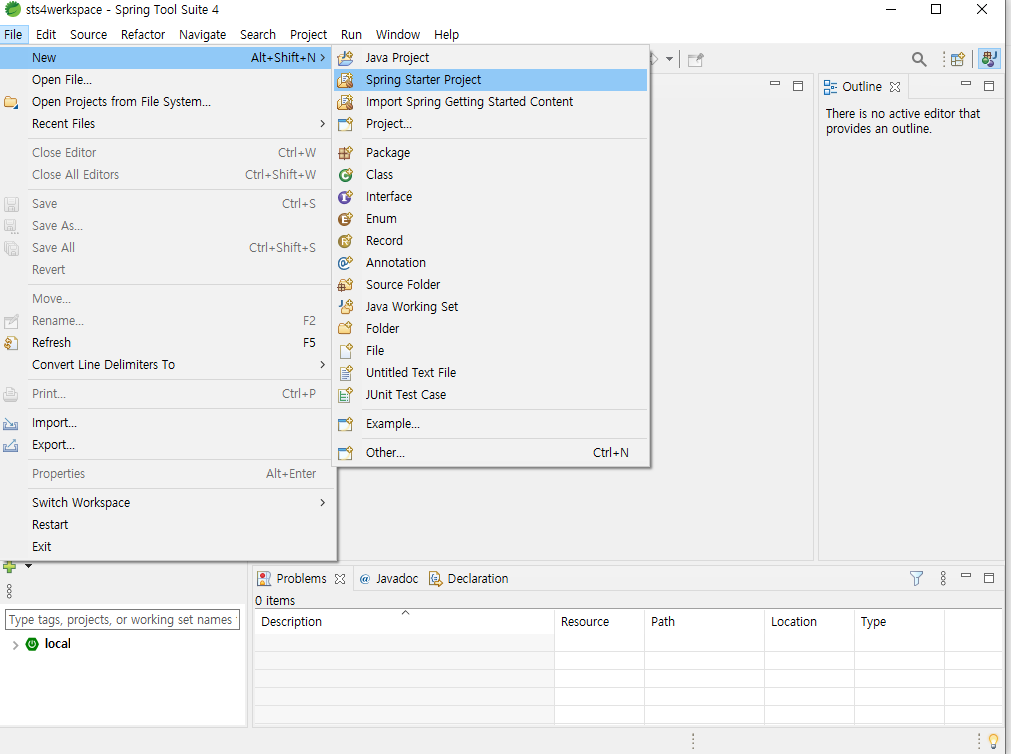This screenshot has width=1011, height=754.
Task: Open the Help menu
Action: pyautogui.click(x=446, y=35)
